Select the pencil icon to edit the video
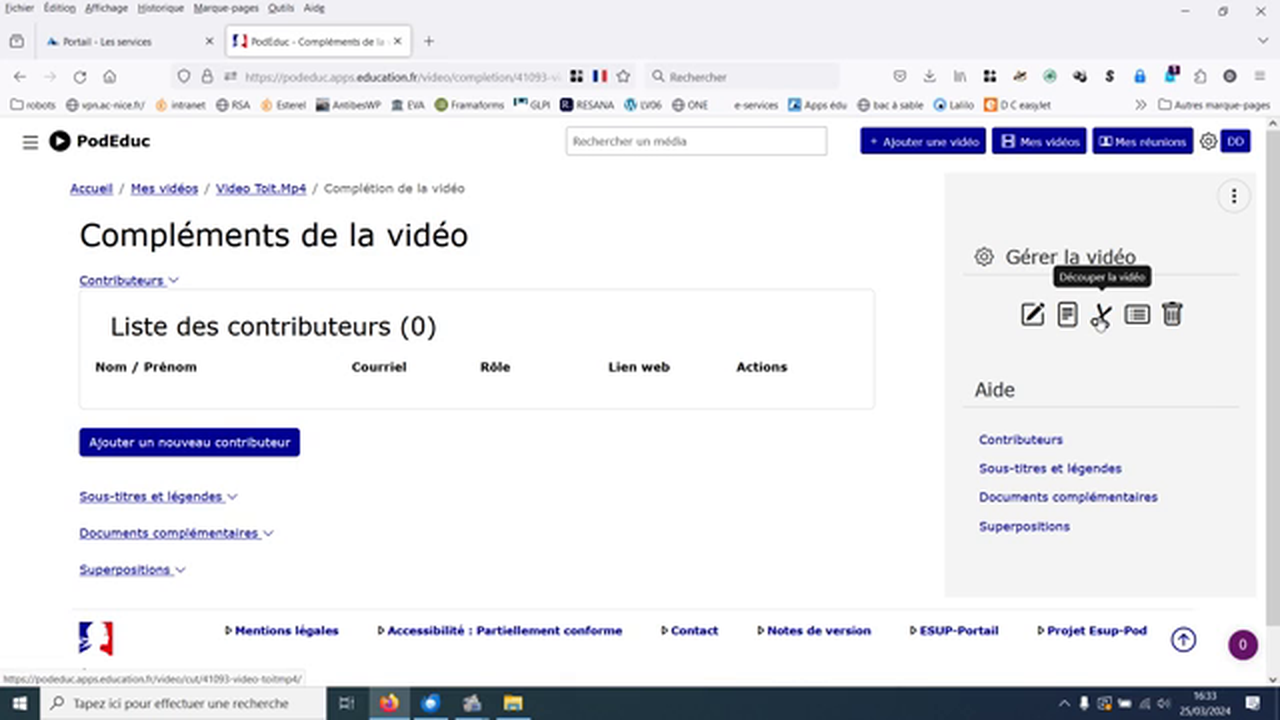The width and height of the screenshot is (1280, 720). tap(1032, 314)
